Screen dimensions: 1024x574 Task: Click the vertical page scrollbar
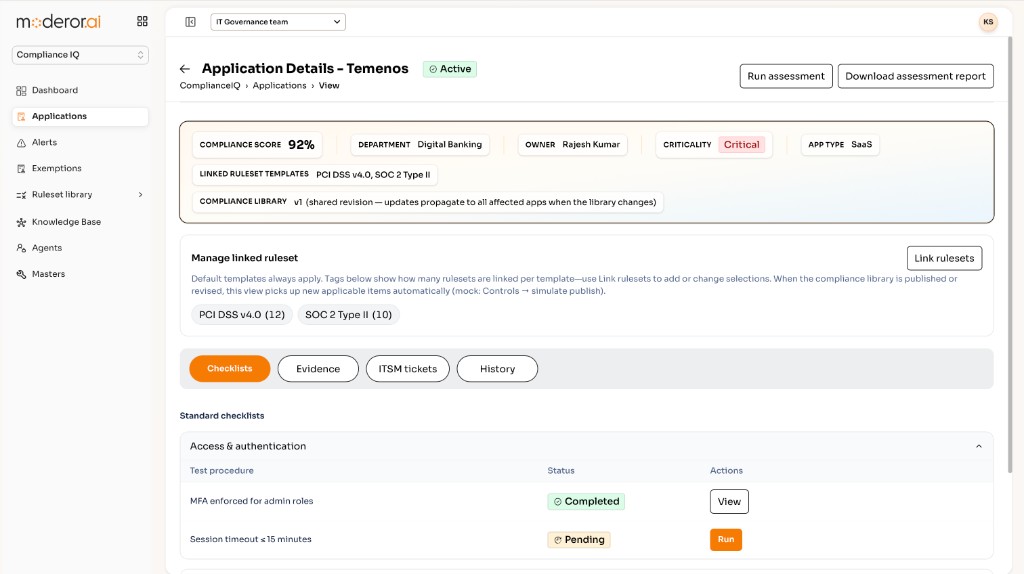click(x=1010, y=255)
